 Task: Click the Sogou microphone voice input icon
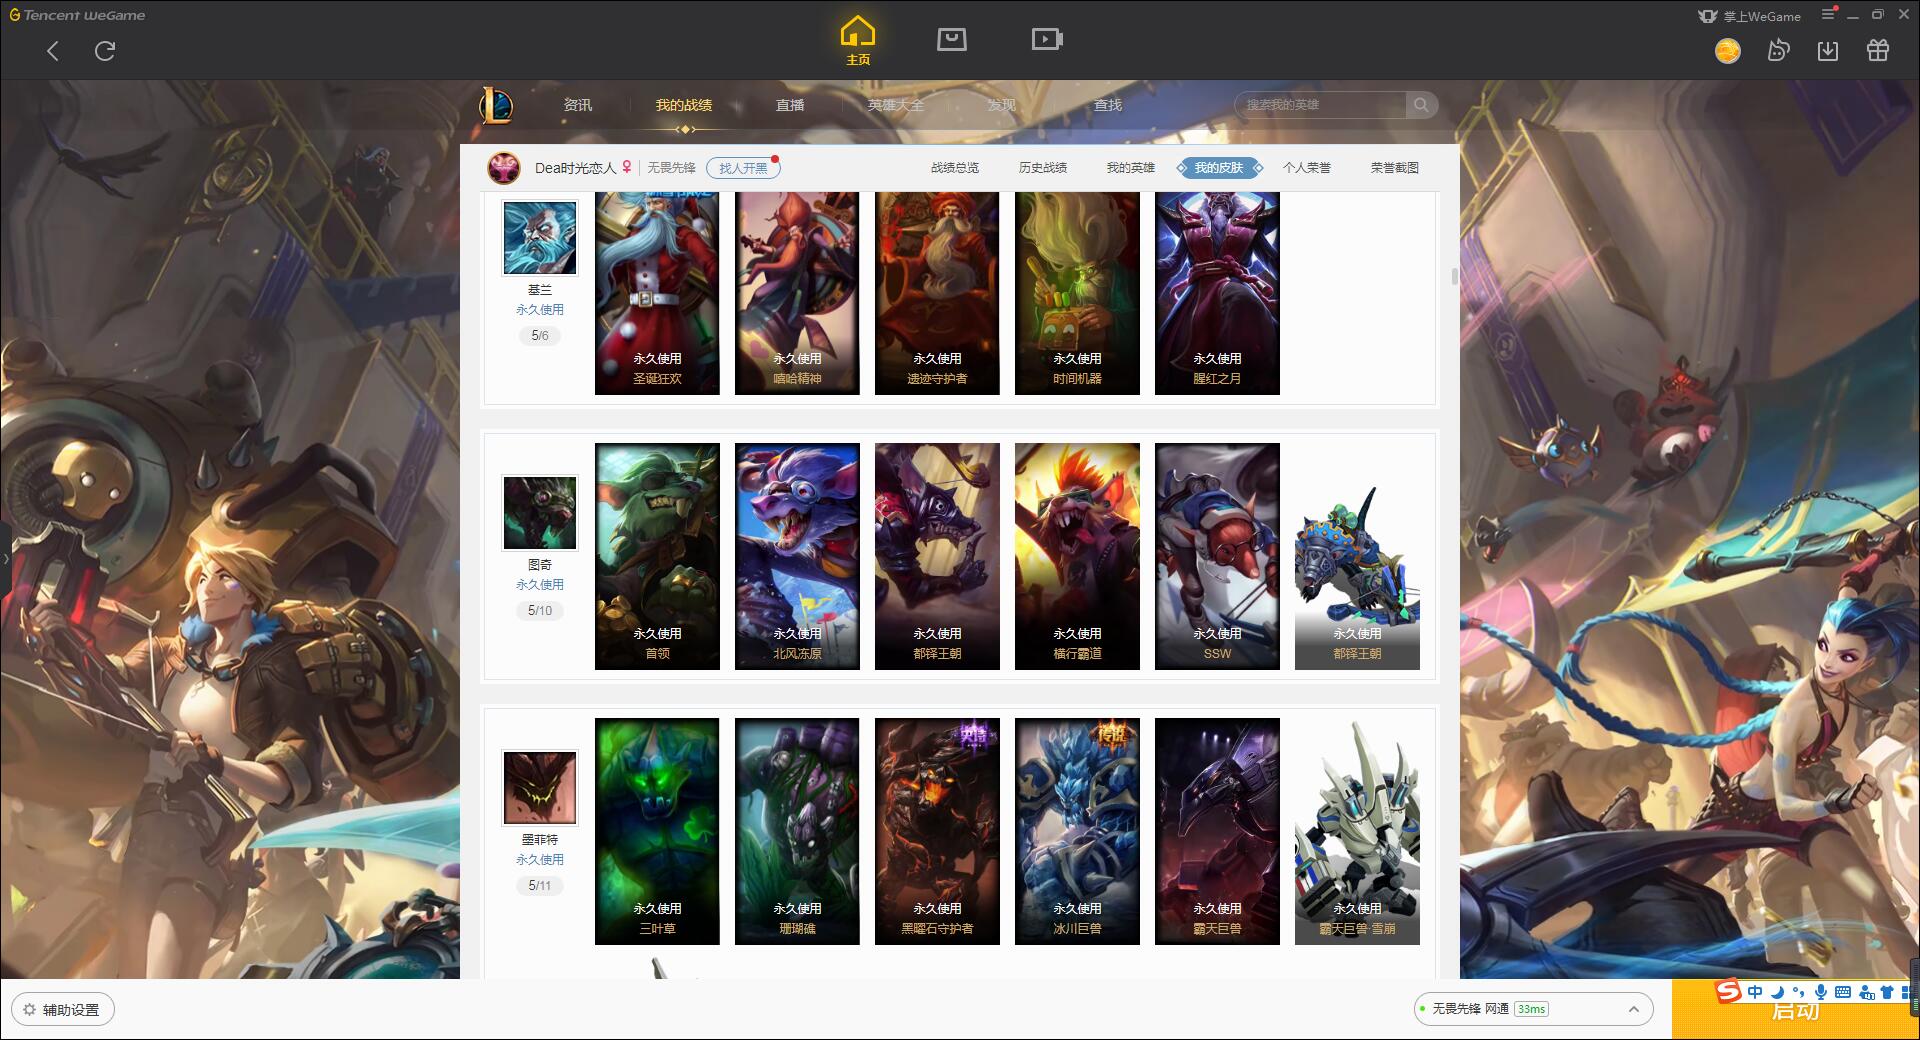(x=1821, y=992)
